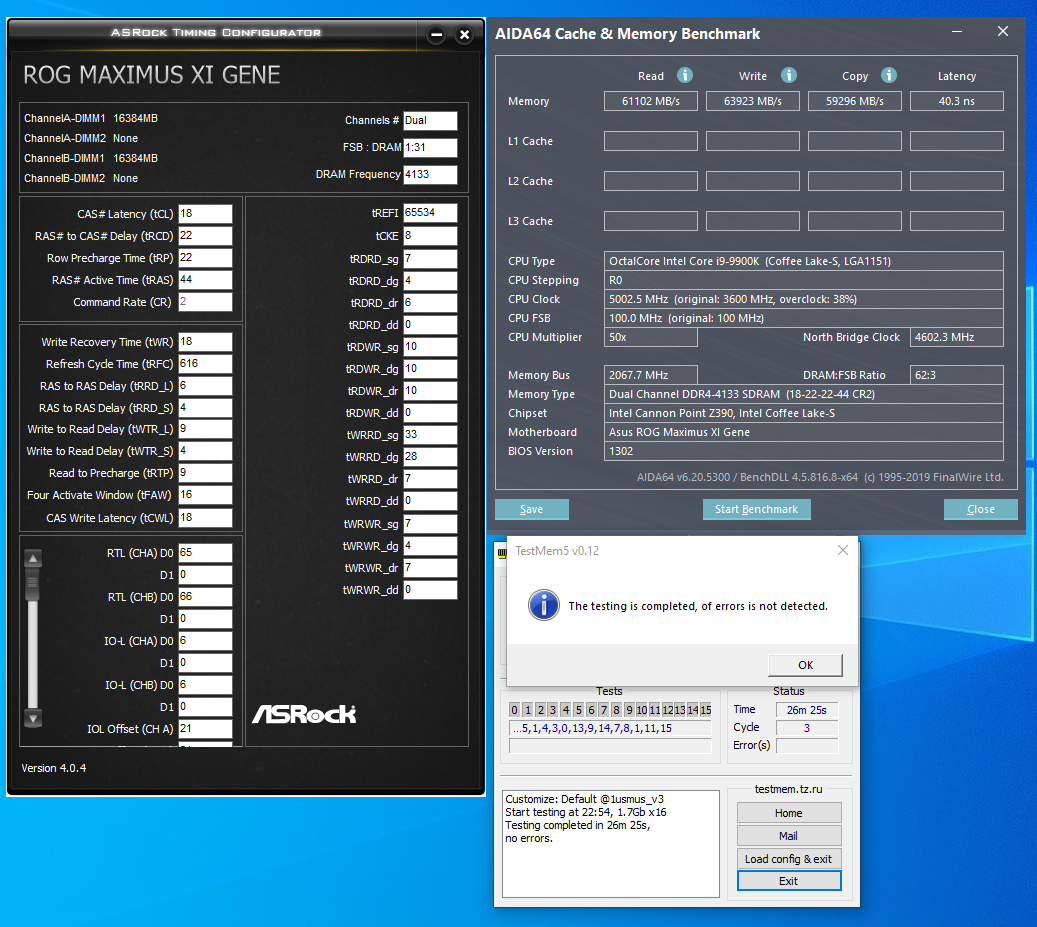Minimize the ASRock Timing Configurator window
The image size is (1037, 927).
pyautogui.click(x=436, y=34)
